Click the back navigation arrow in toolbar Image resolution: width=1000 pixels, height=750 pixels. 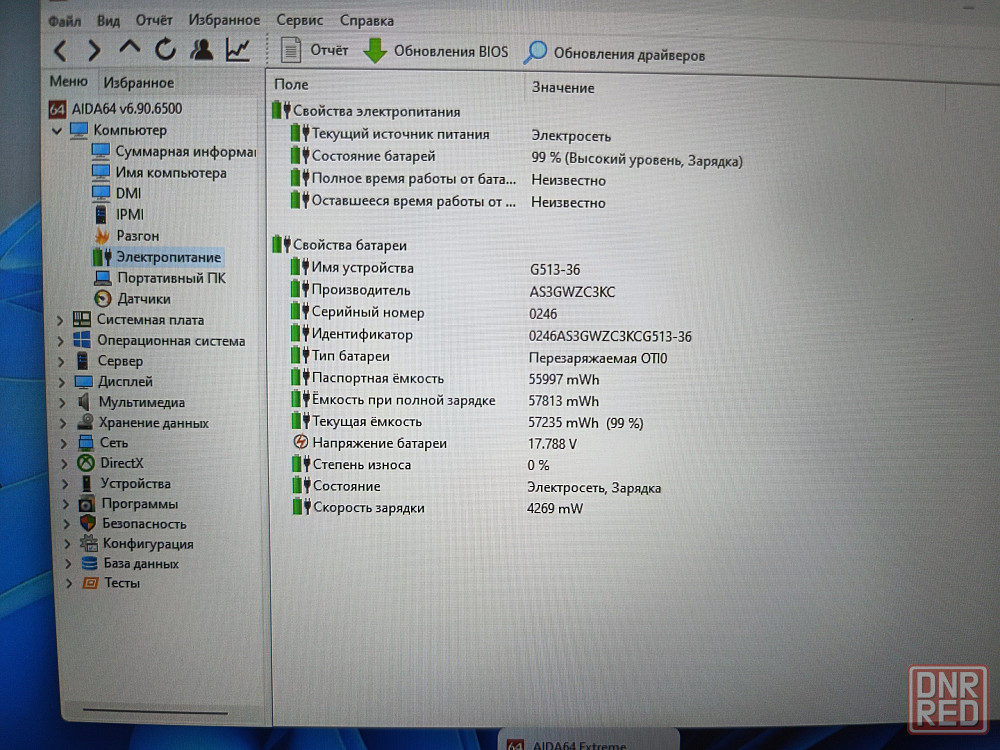[61, 50]
